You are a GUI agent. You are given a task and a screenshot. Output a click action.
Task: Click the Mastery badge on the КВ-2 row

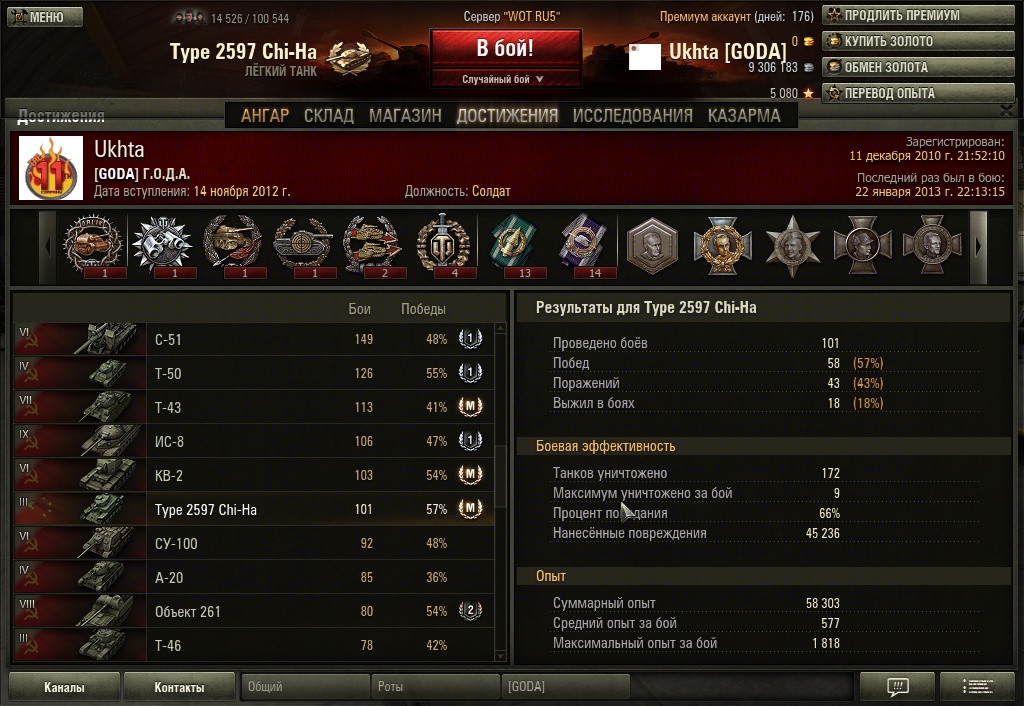coord(470,474)
